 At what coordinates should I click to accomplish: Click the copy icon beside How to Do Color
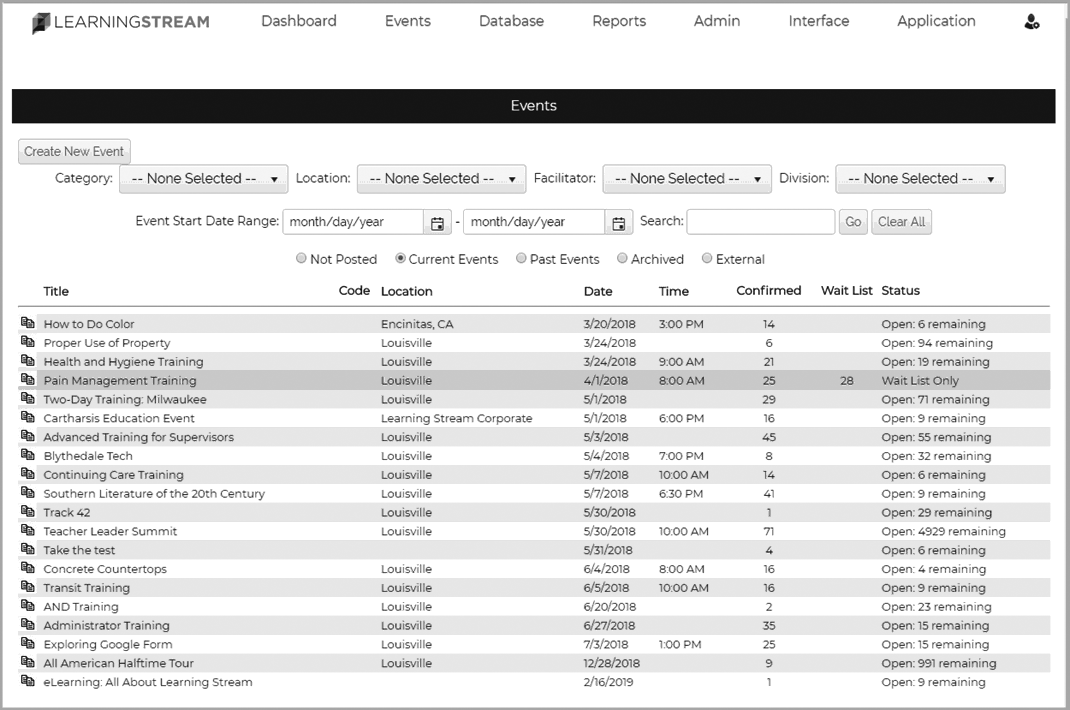click(27, 322)
